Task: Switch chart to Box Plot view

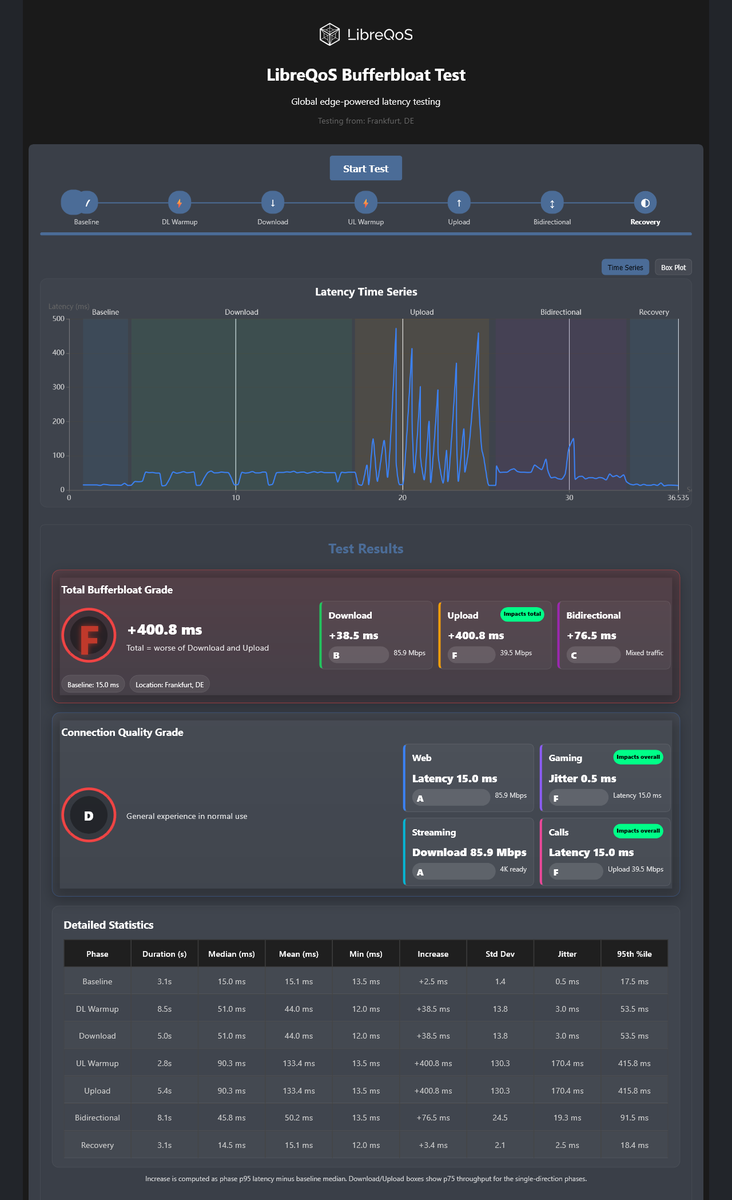Action: [673, 267]
